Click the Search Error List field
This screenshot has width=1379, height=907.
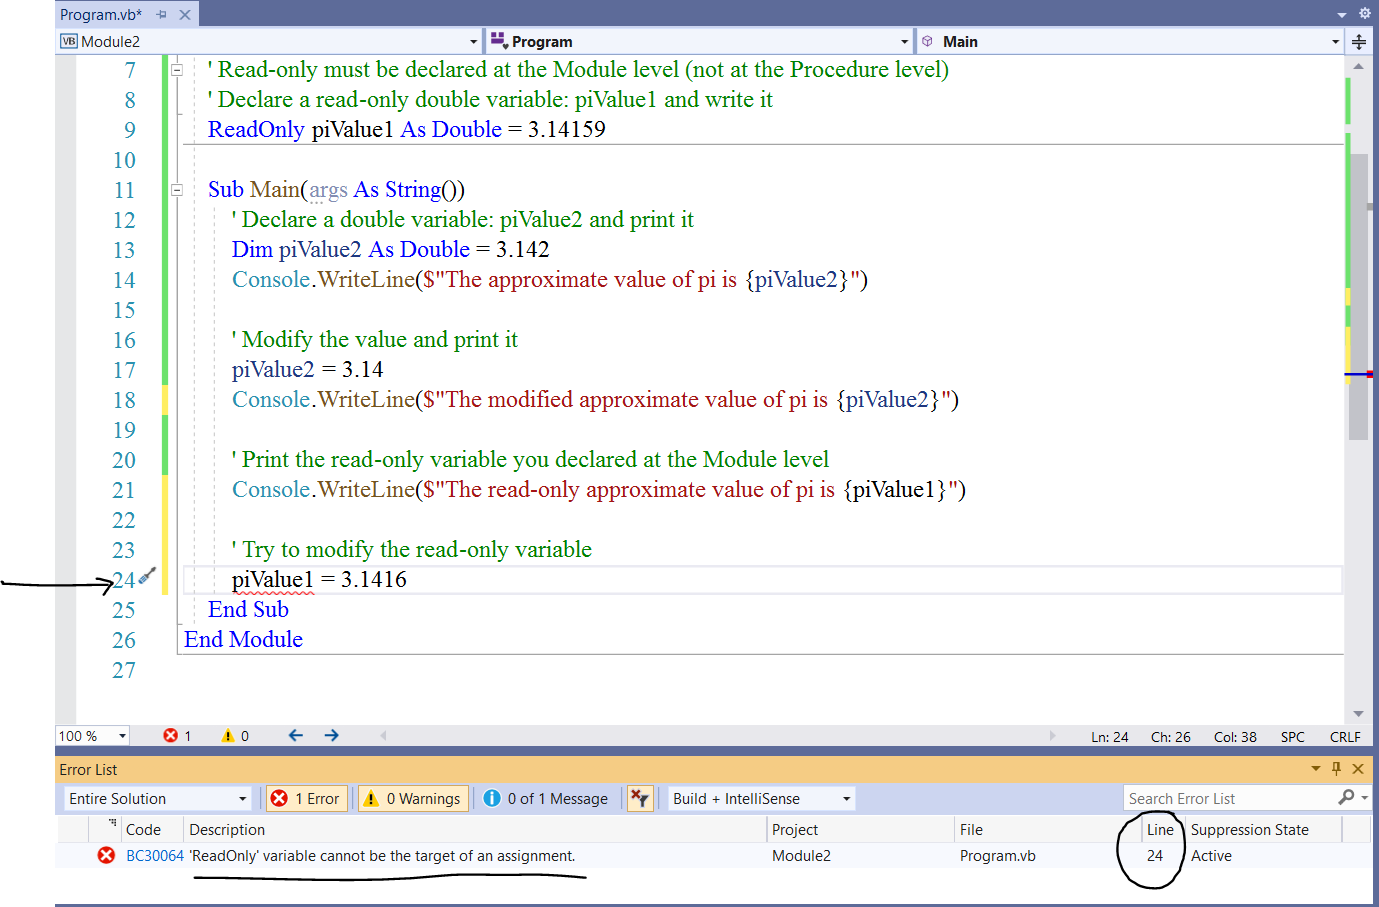tap(1229, 798)
